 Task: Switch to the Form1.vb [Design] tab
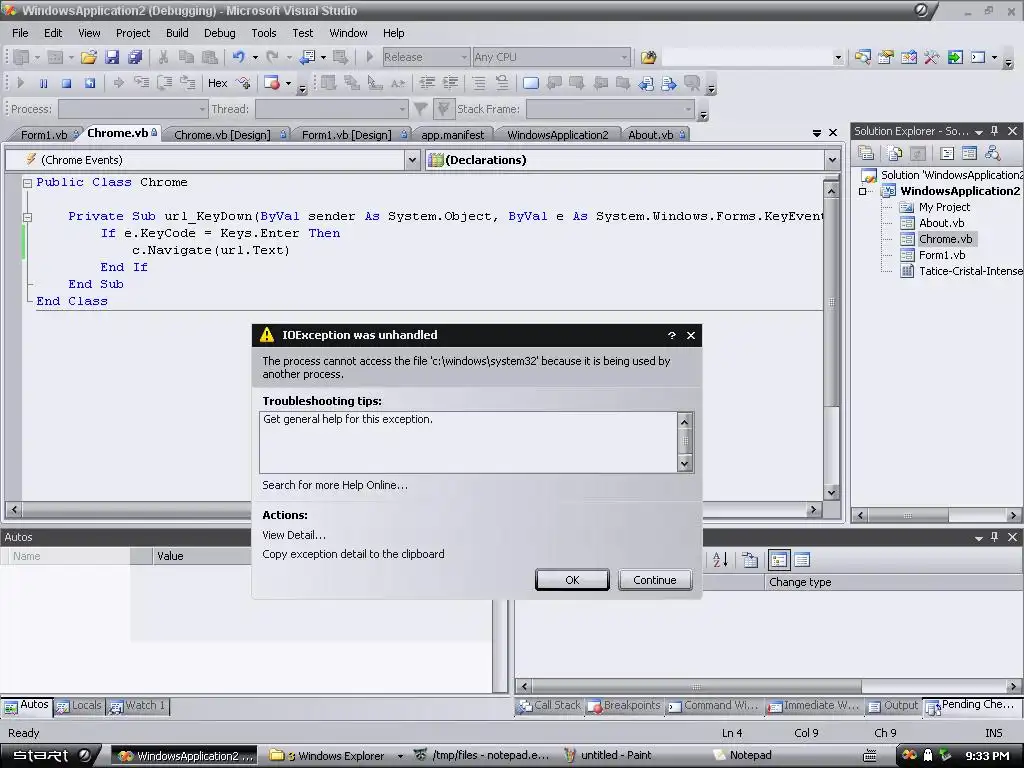[x=351, y=135]
